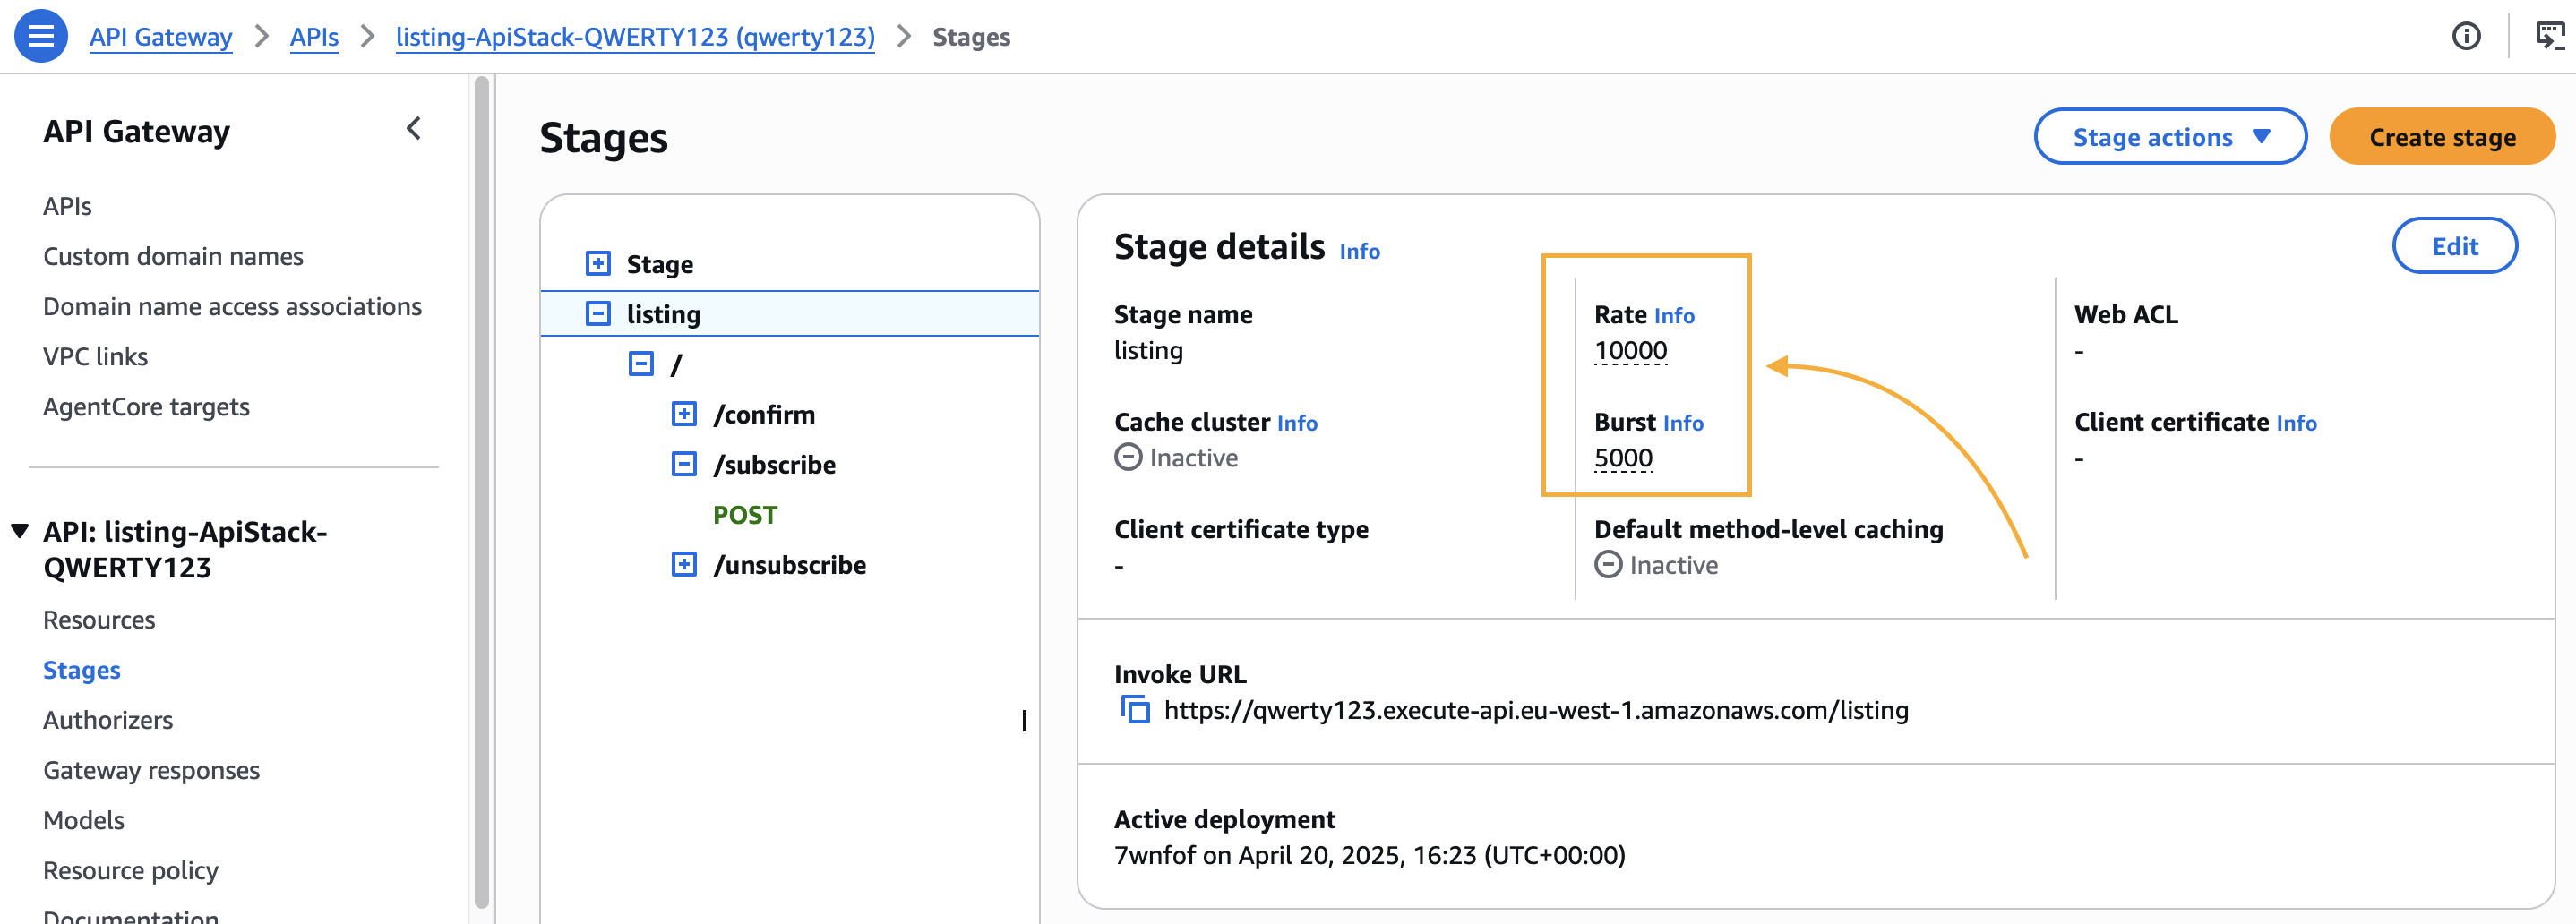Expand the Stage tree header plus icon
Screen dimensions: 2576x924
[x=598, y=263]
